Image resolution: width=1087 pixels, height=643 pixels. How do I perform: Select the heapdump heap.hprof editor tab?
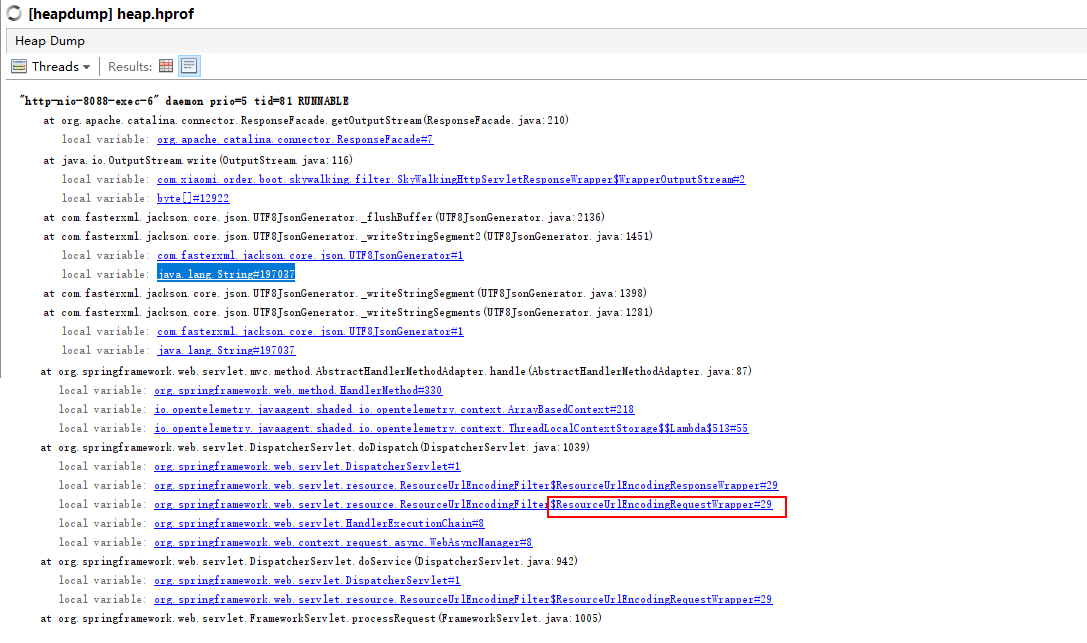[x=110, y=13]
